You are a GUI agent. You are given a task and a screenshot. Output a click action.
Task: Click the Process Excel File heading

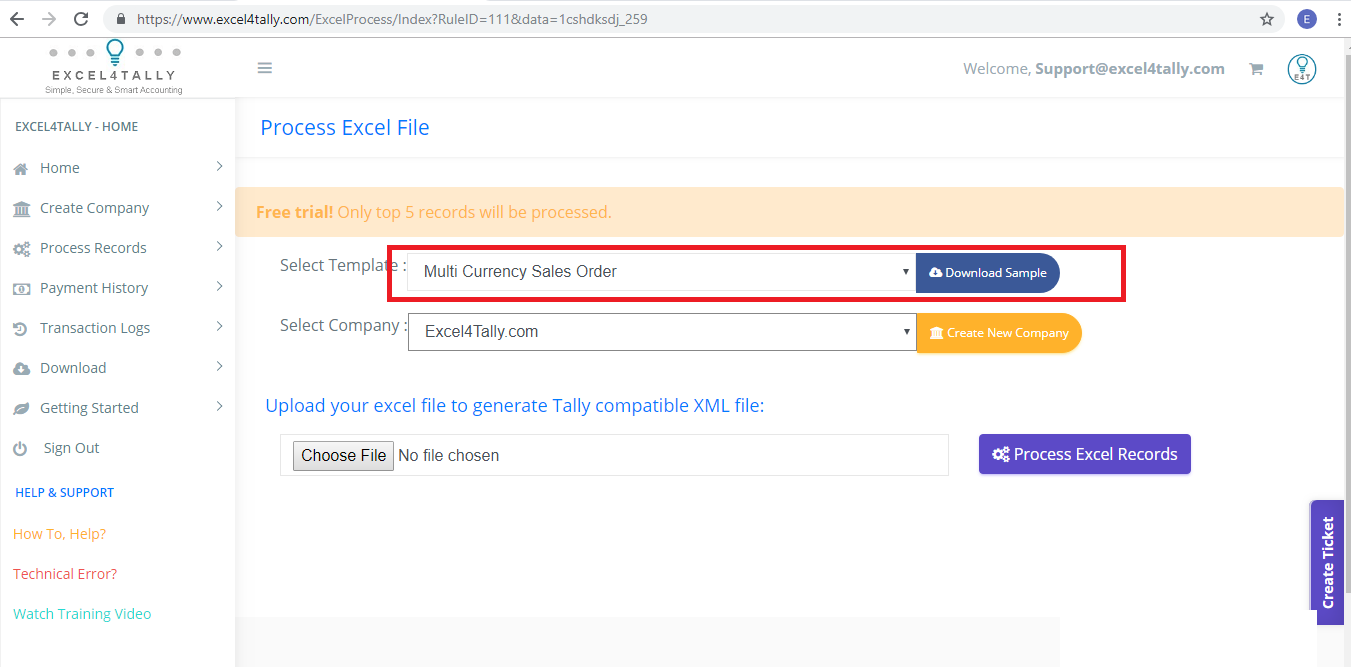[345, 128]
